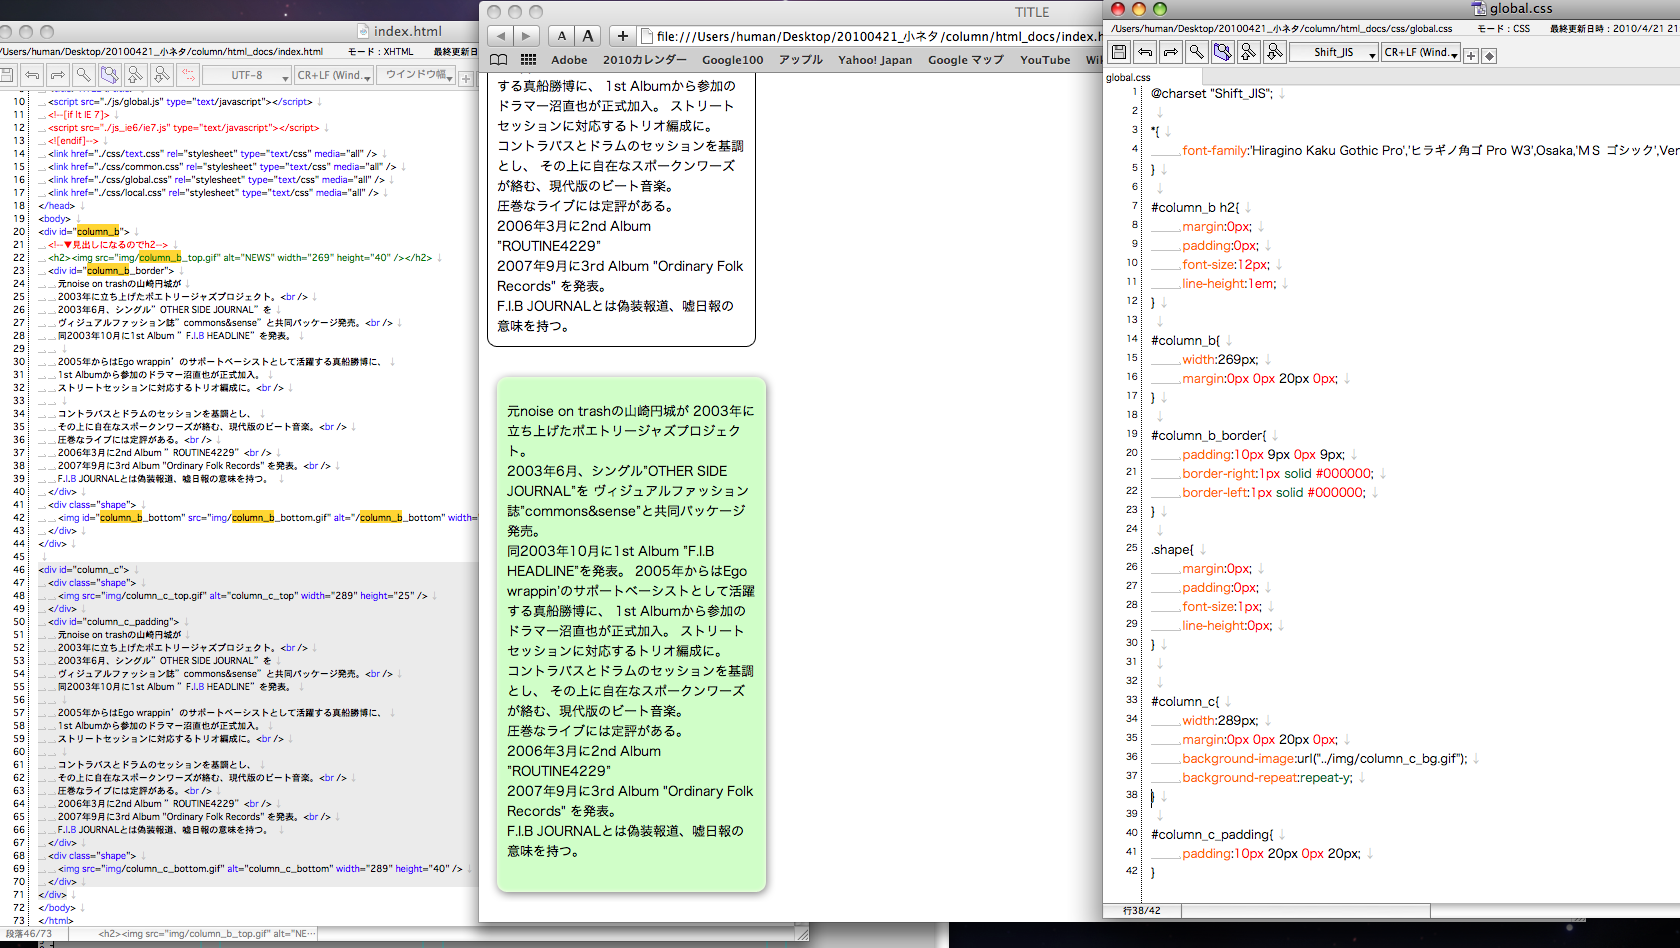1680x948 pixels.
Task: Click the browser address bar
Action: tap(870, 36)
